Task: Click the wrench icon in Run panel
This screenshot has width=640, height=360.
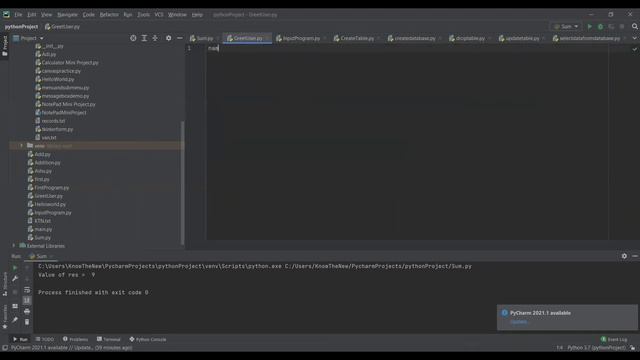Action: 15,279
